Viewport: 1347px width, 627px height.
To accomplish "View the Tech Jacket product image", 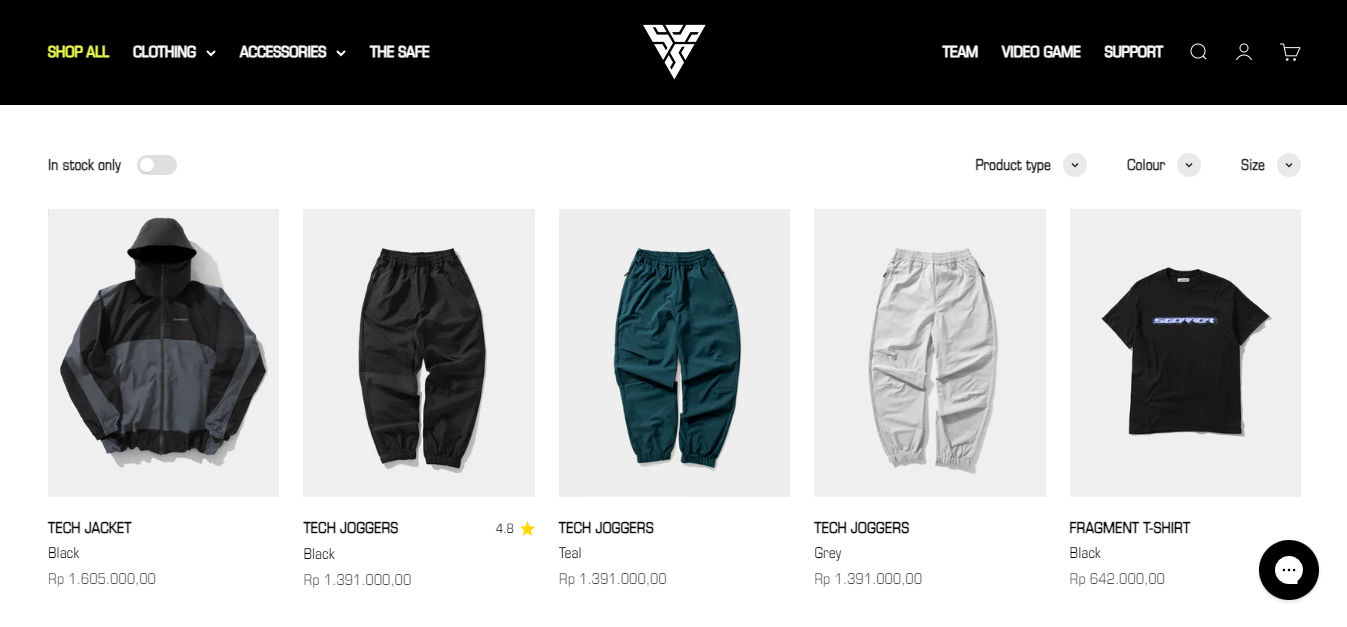I will coord(163,353).
